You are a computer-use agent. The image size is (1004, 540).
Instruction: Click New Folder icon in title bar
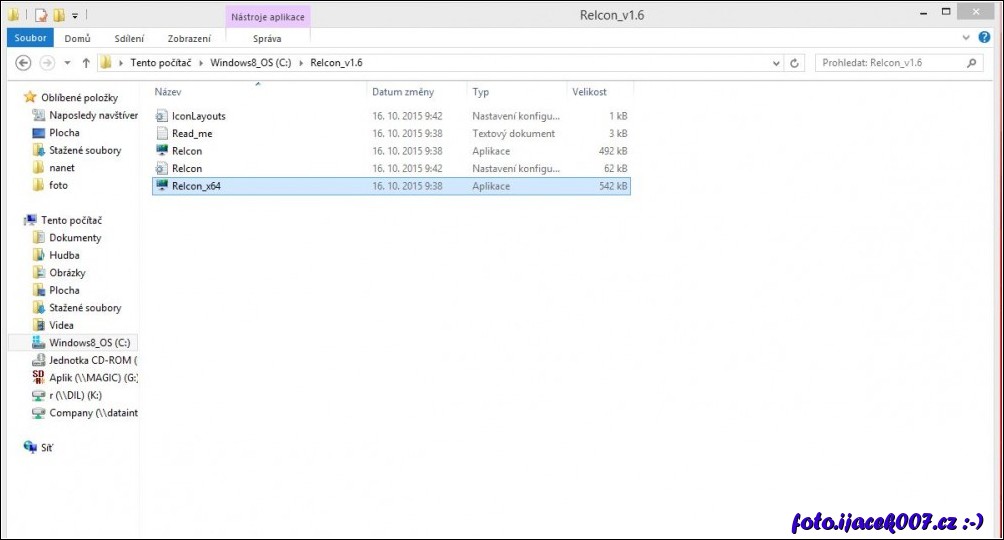click(59, 15)
